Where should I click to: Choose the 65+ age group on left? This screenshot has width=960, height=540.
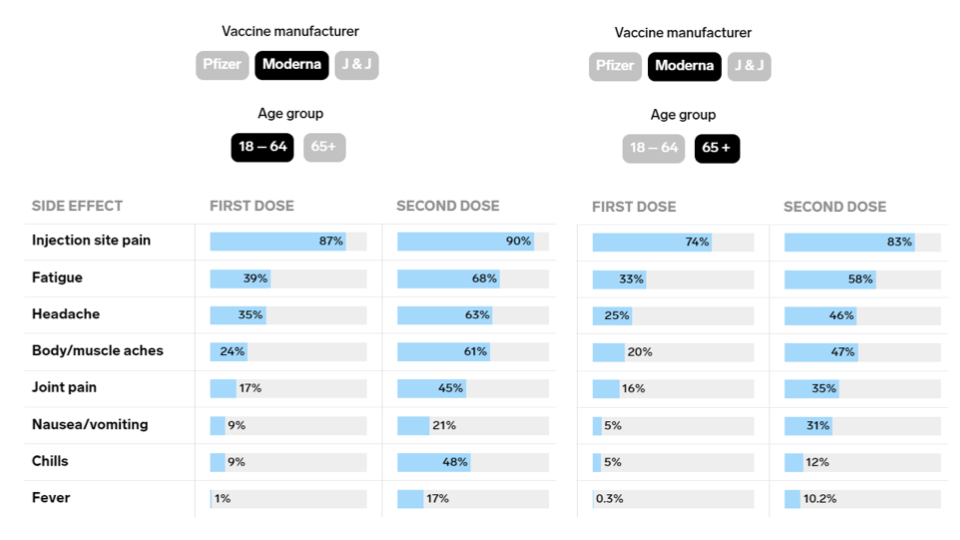(324, 147)
